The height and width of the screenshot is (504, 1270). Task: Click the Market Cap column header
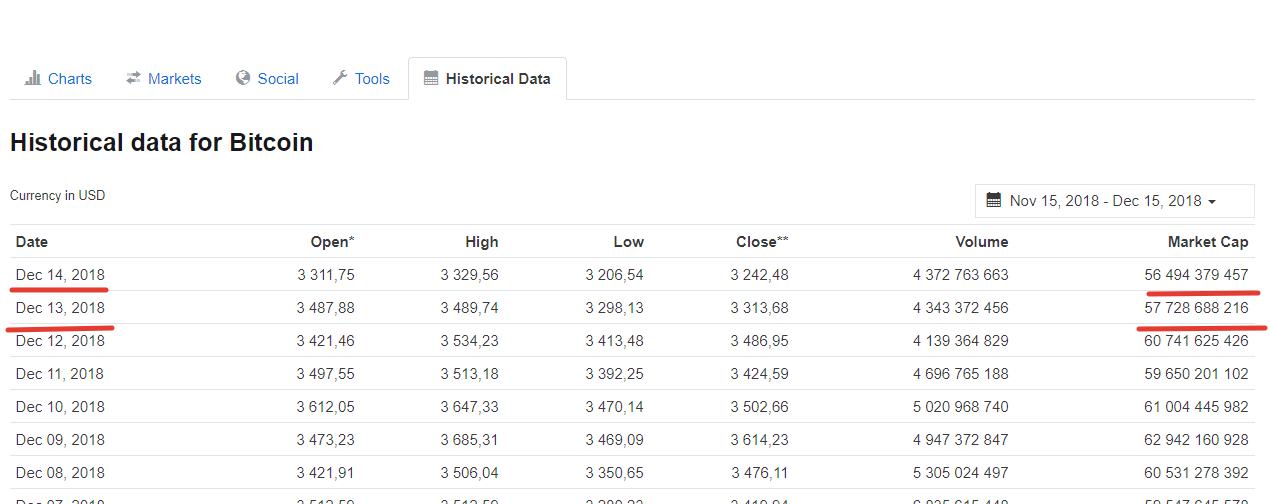pos(1208,242)
